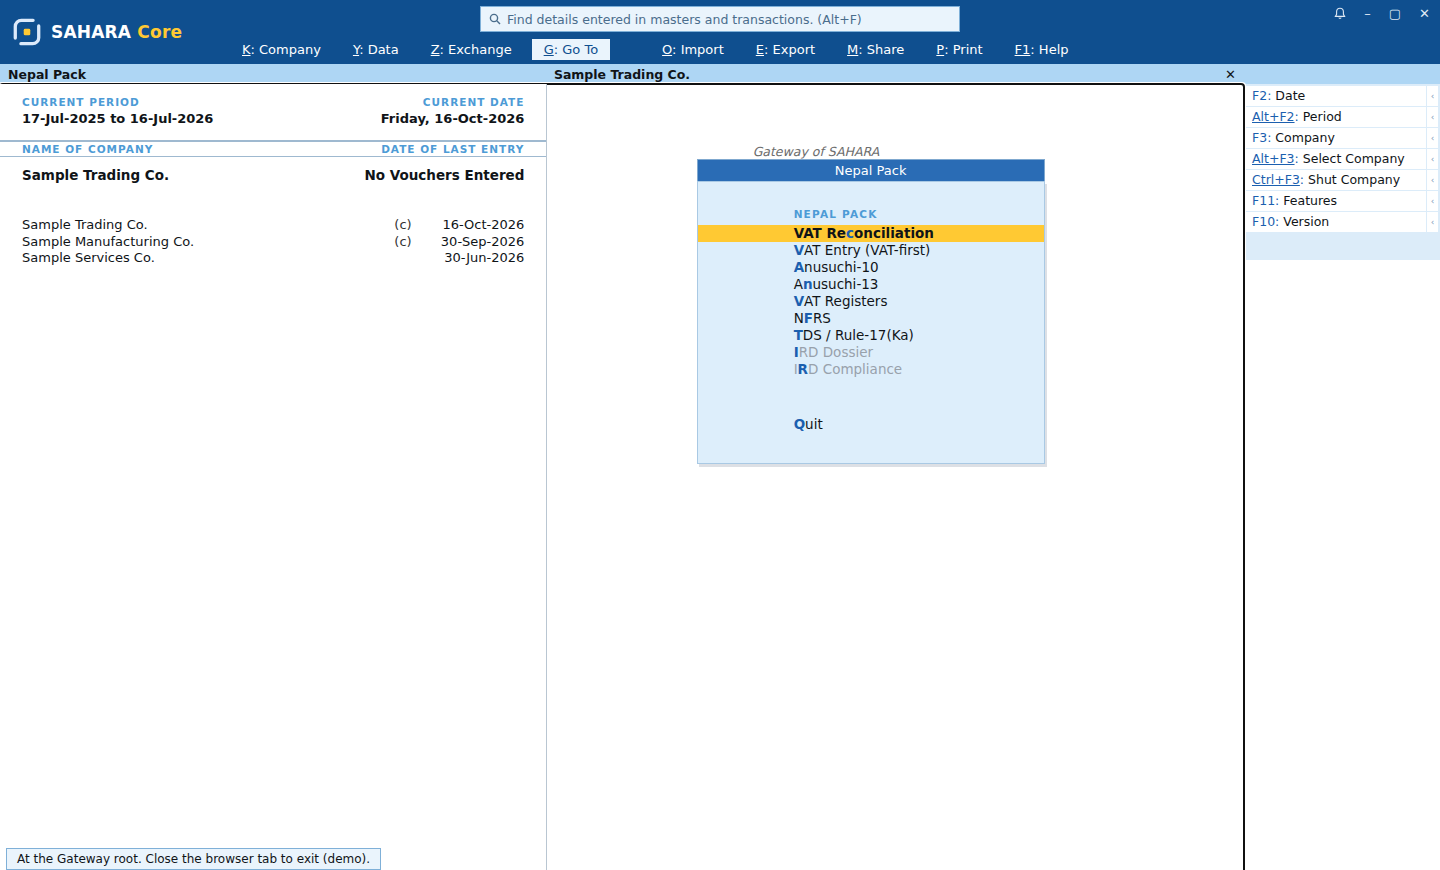Image resolution: width=1440 pixels, height=870 pixels.
Task: Open the M: Share menu
Action: coord(875,49)
